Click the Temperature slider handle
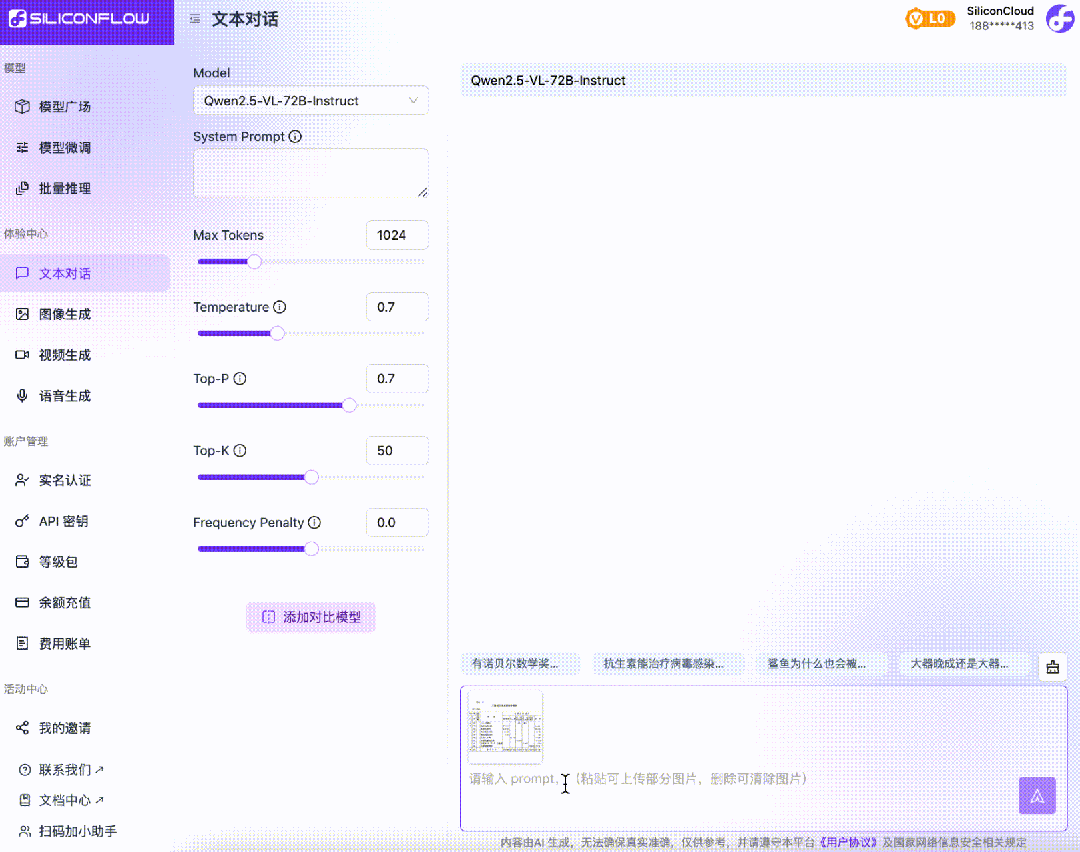Viewport: 1080px width, 852px height. click(x=278, y=333)
